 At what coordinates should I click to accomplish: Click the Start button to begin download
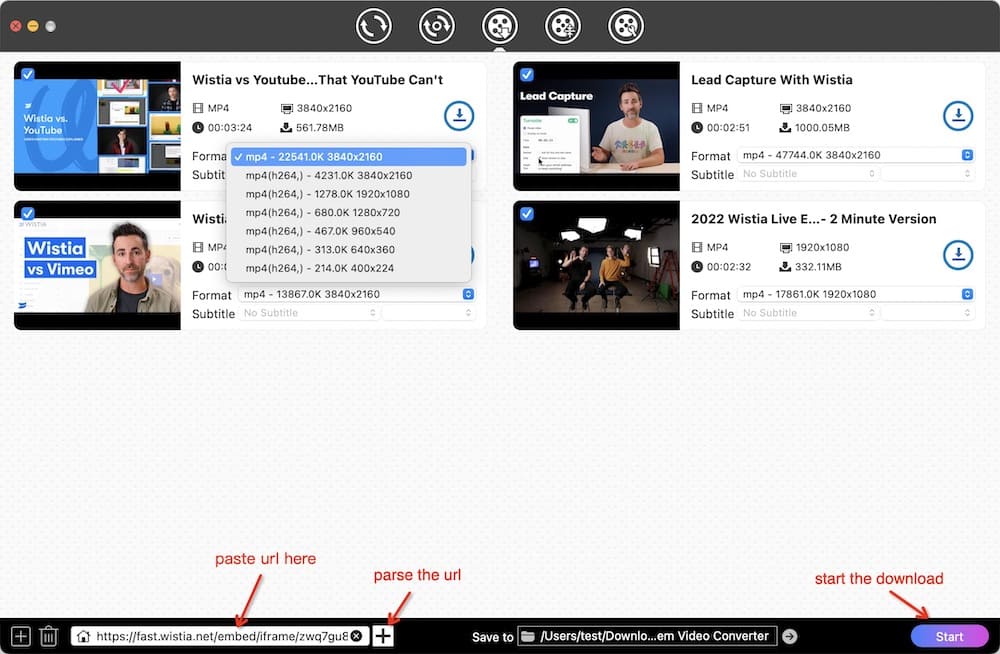pyautogui.click(x=949, y=636)
